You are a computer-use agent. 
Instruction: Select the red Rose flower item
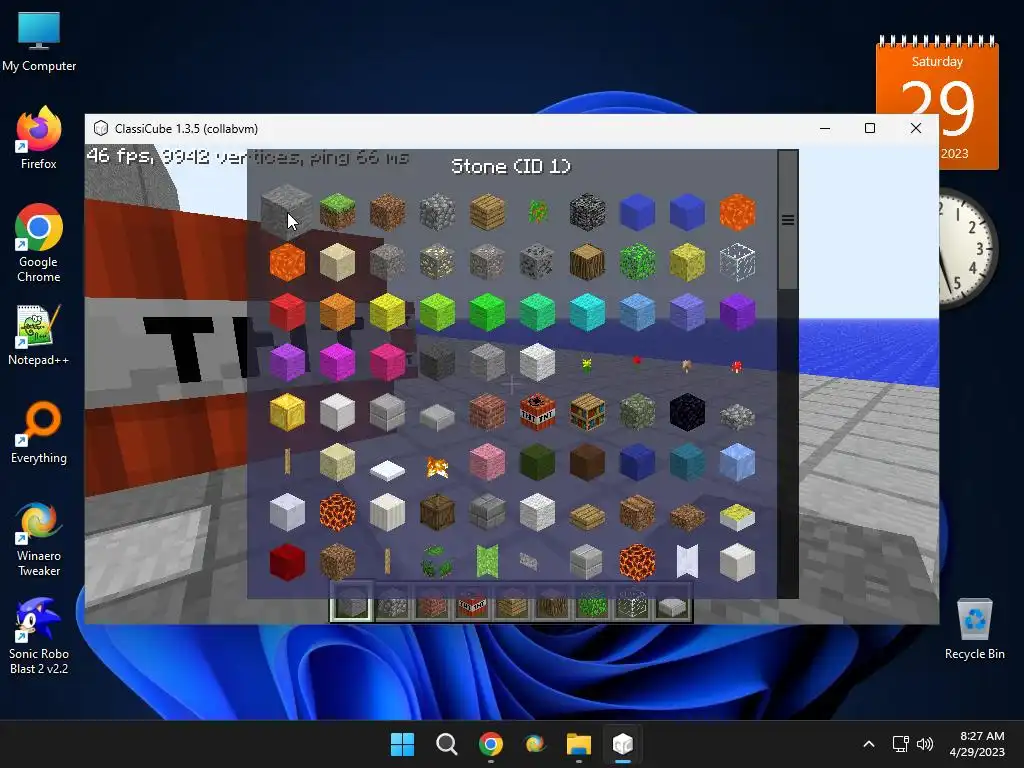637,360
